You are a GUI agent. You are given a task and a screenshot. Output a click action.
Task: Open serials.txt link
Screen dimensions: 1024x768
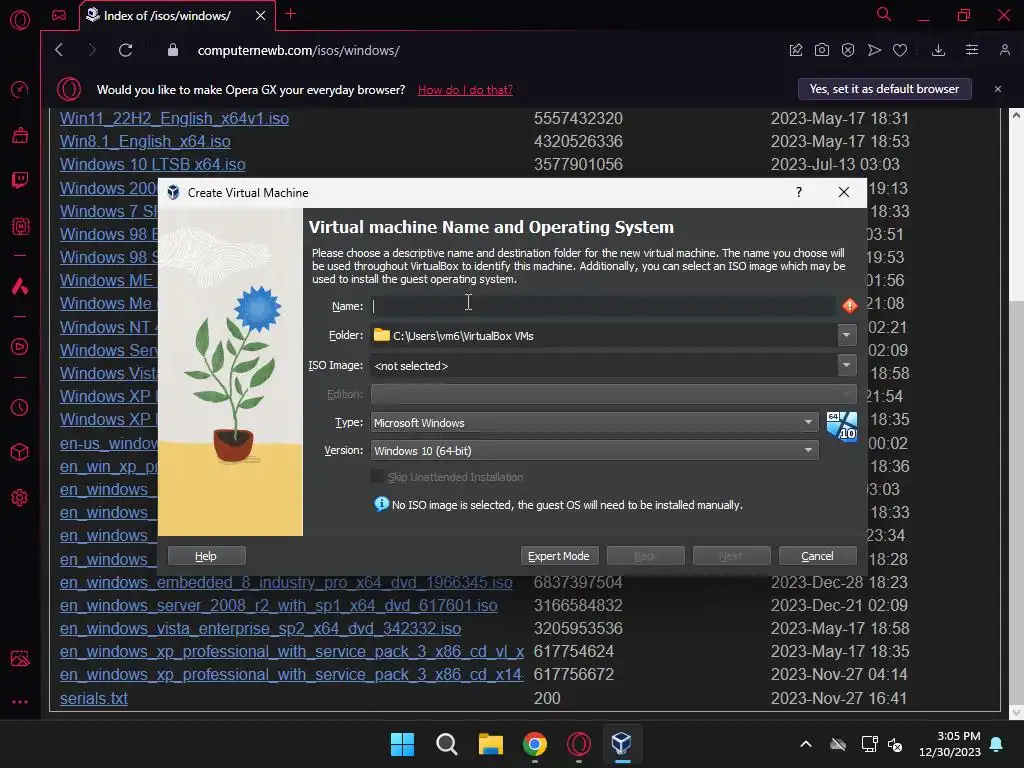(93, 698)
